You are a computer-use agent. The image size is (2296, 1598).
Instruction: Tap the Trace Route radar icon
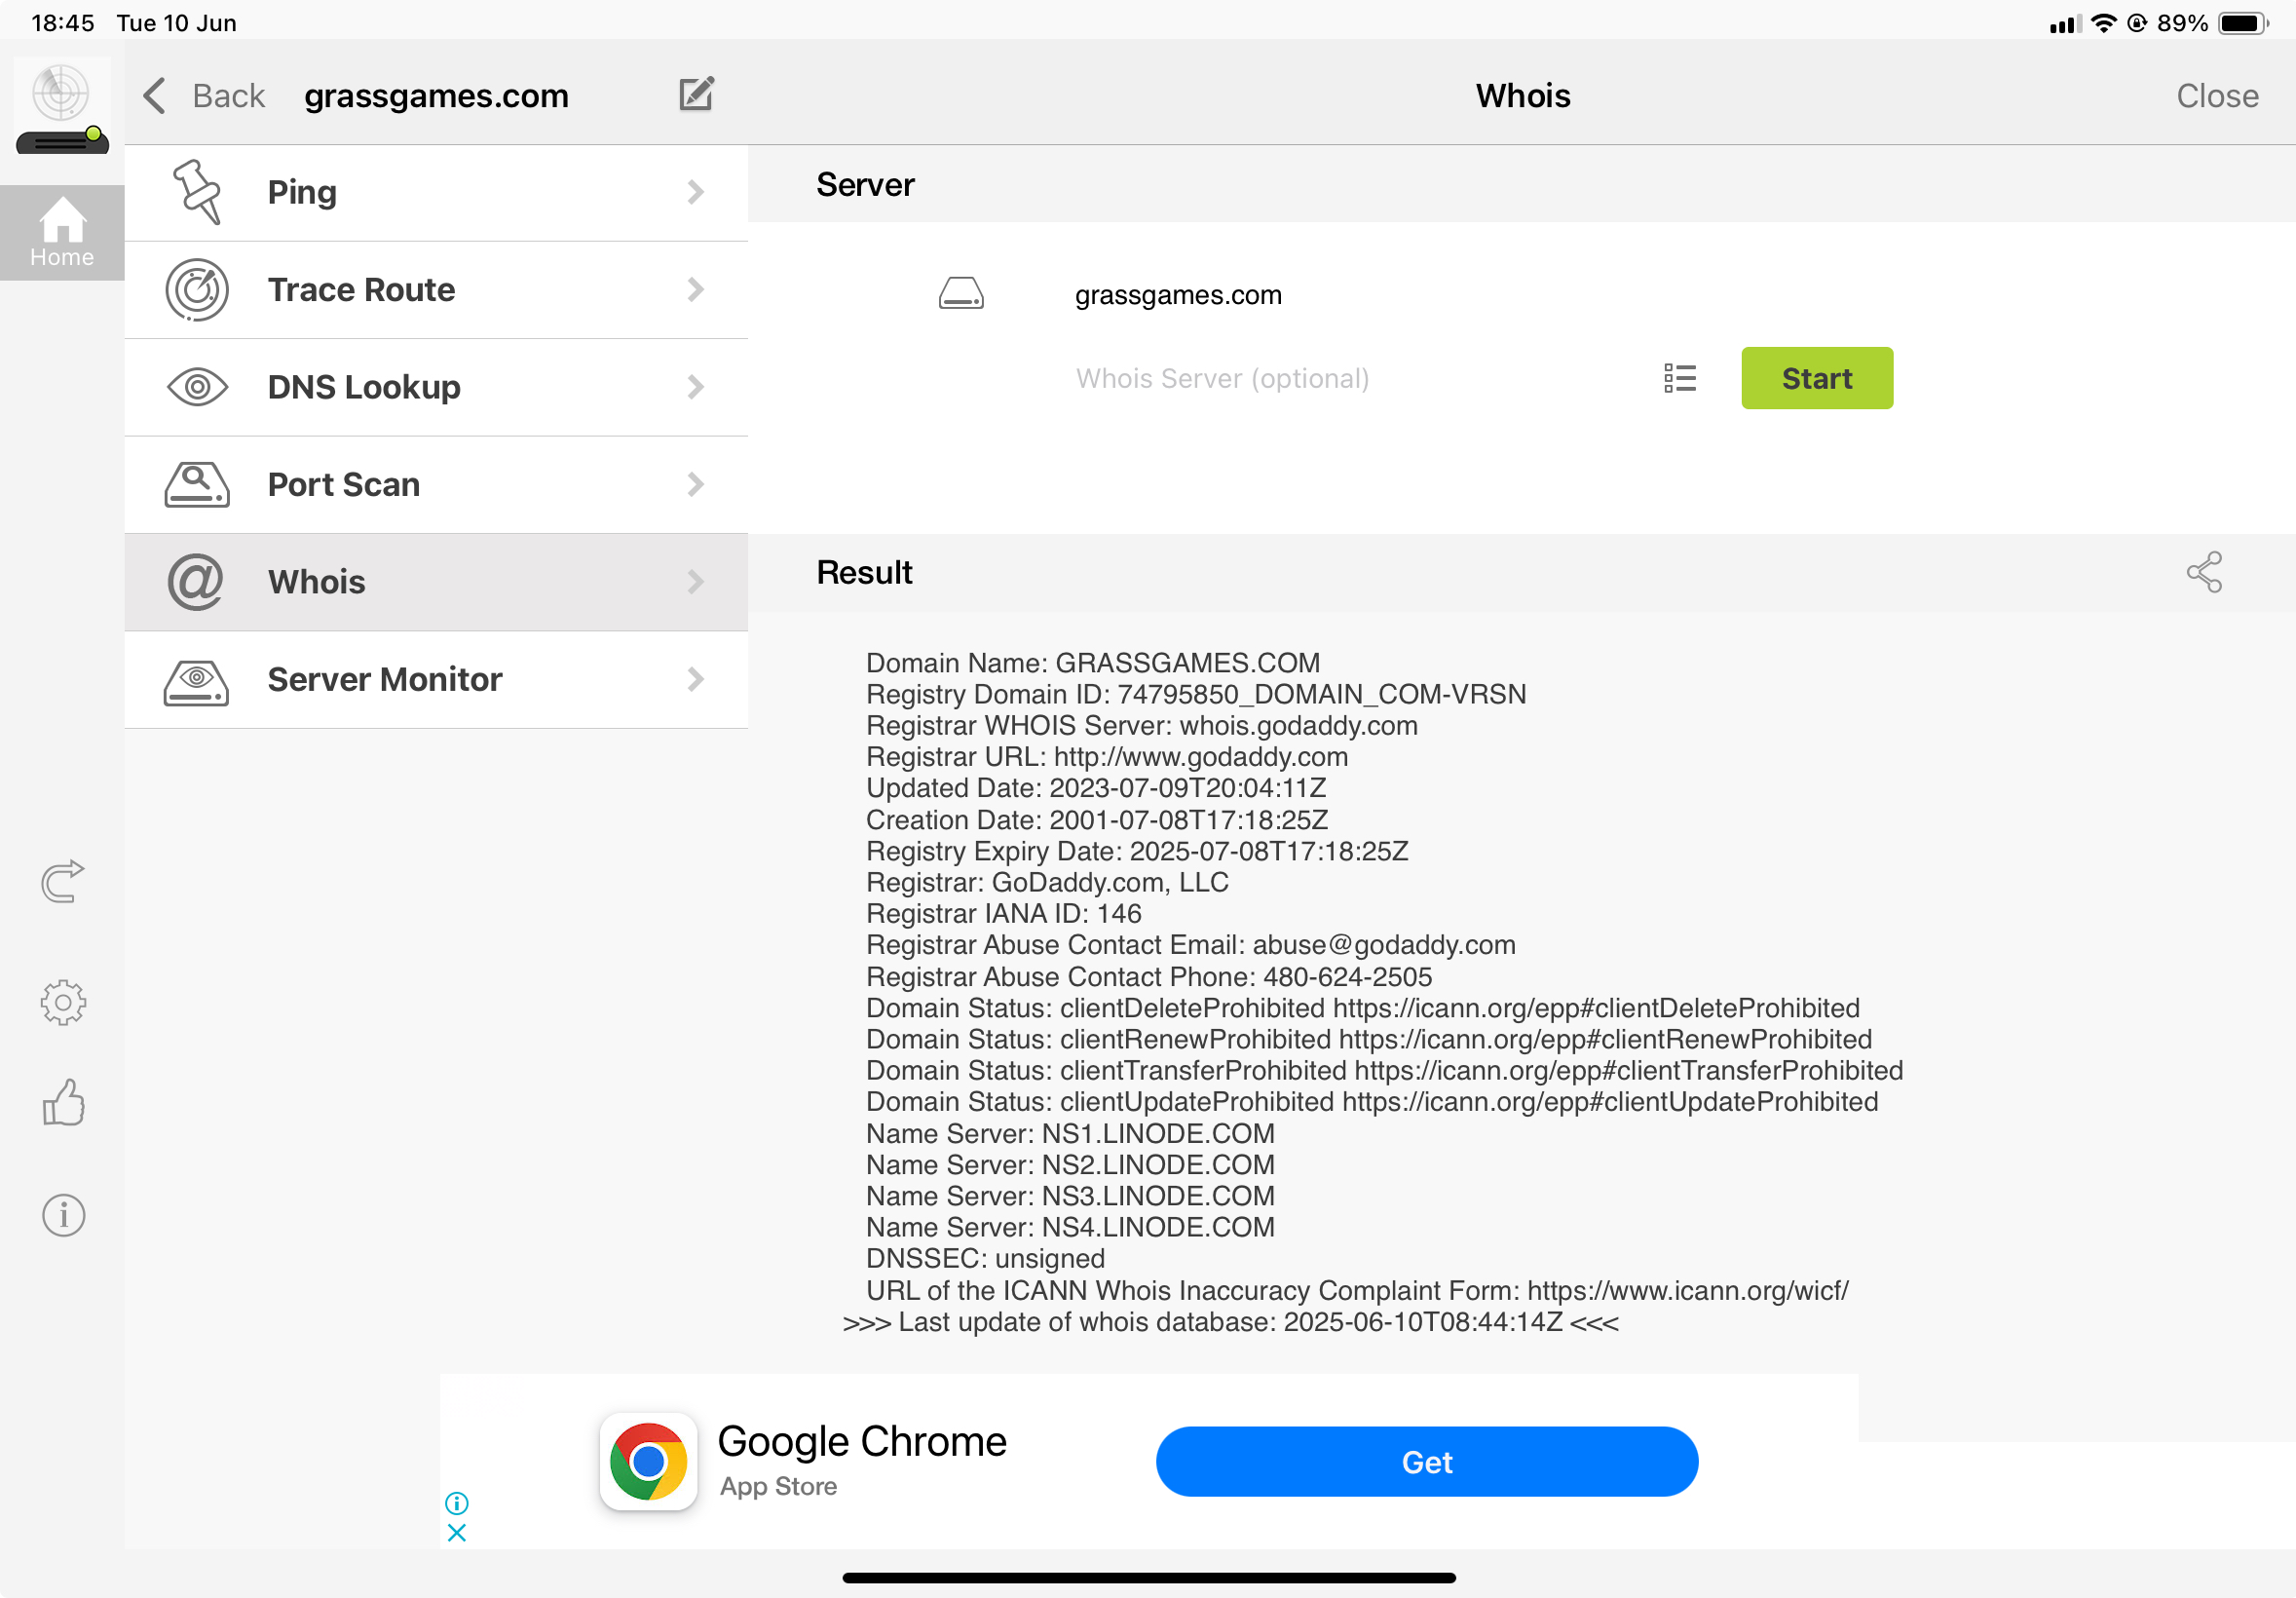click(197, 290)
